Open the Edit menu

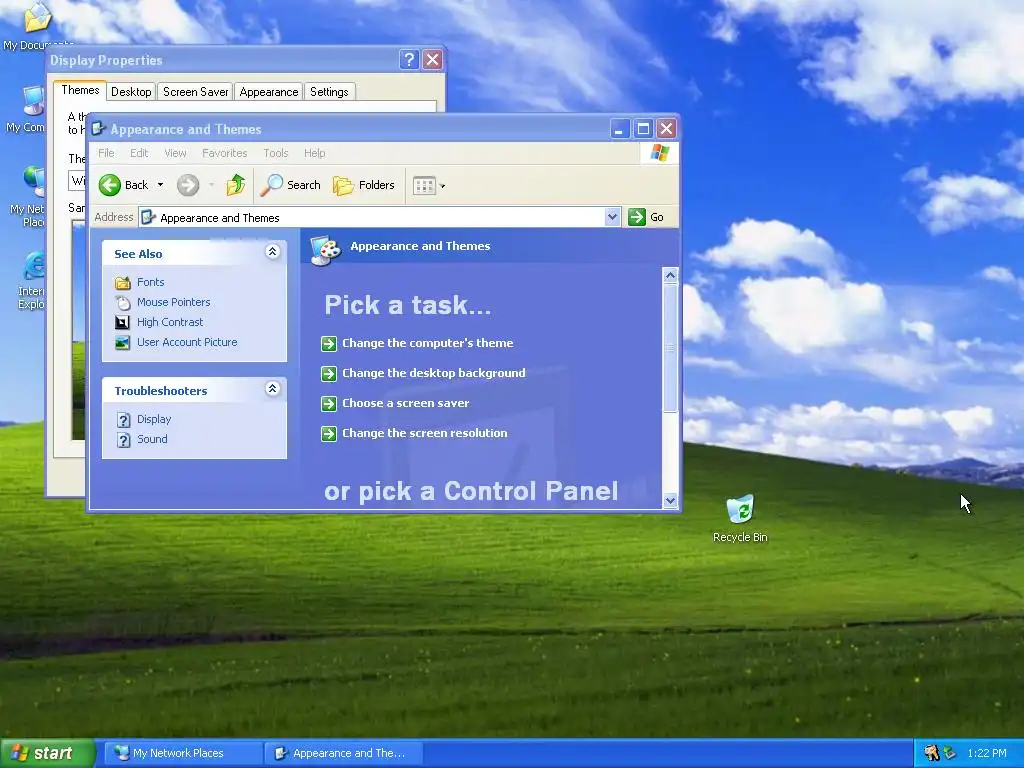(139, 153)
